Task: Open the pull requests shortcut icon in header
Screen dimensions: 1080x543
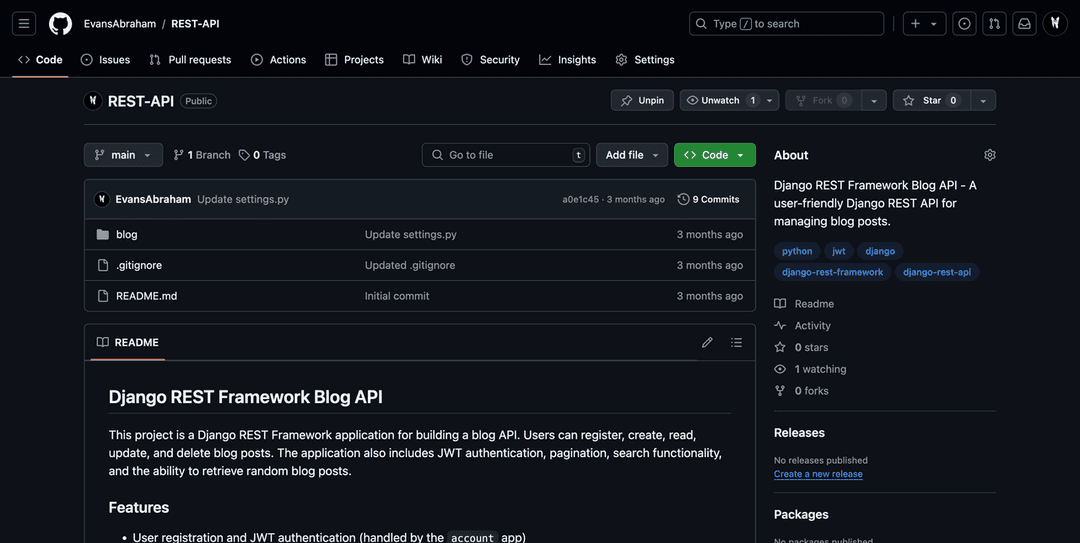Action: (995, 23)
